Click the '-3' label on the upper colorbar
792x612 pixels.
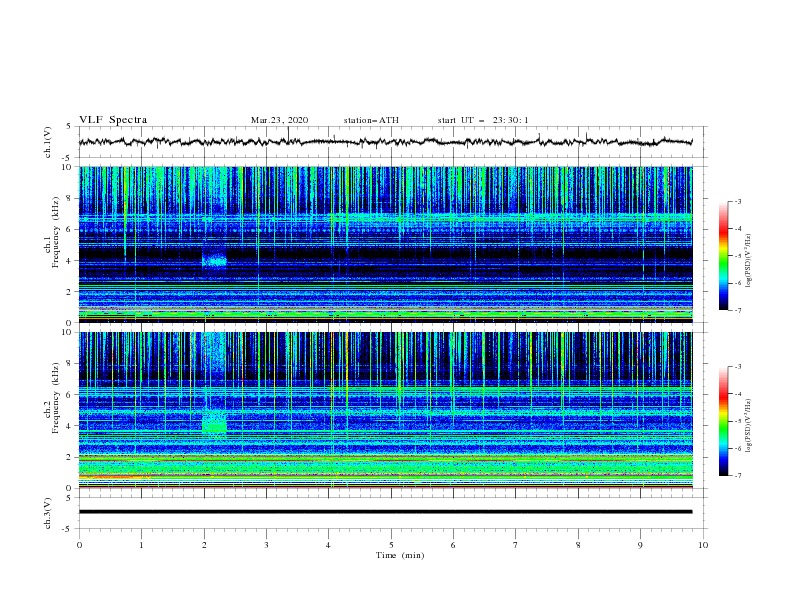click(737, 201)
